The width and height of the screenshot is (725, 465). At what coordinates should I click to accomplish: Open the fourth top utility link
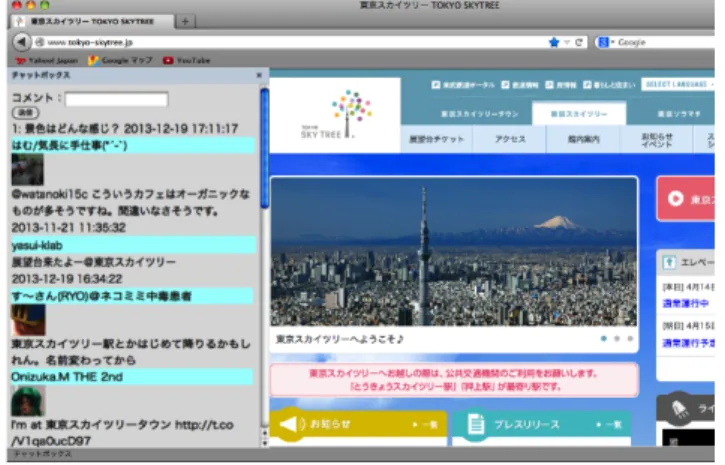click(x=609, y=85)
